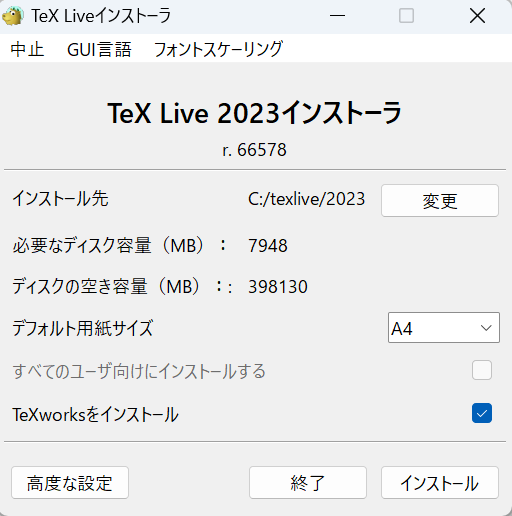Screen dimensions: 512x516
Task: Uncheck the TeXworksをインストール checkbox
Action: click(x=482, y=413)
